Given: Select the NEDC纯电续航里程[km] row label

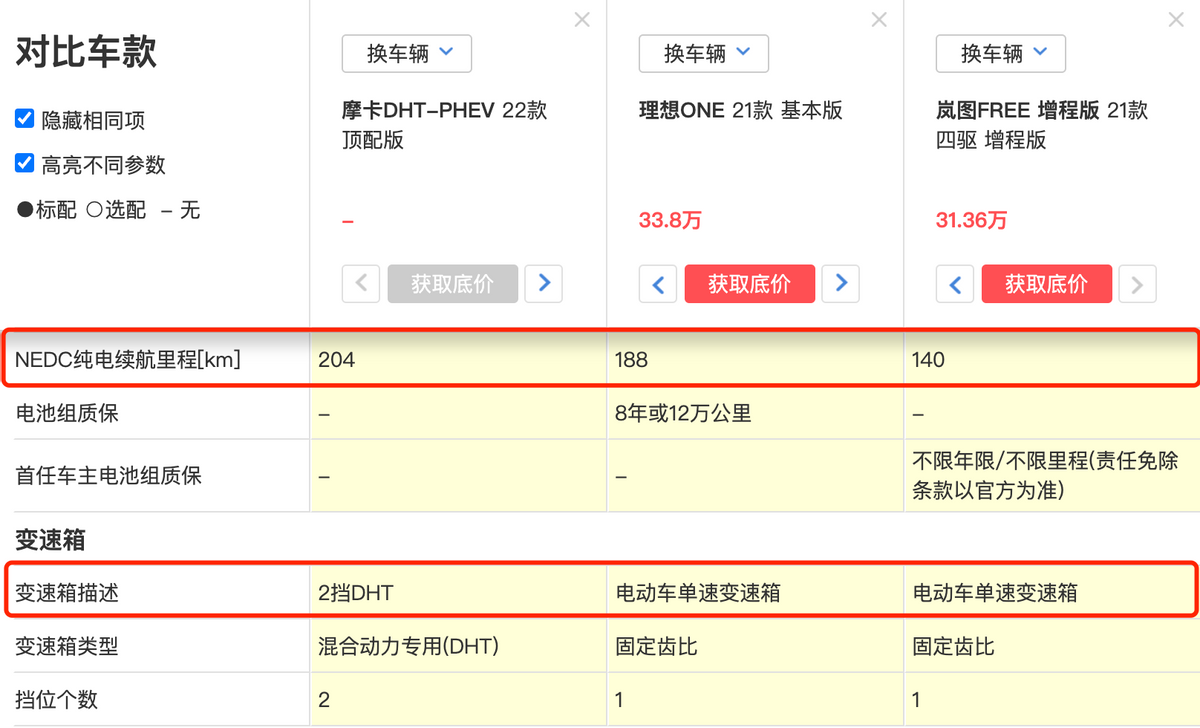Looking at the screenshot, I should coord(128,360).
